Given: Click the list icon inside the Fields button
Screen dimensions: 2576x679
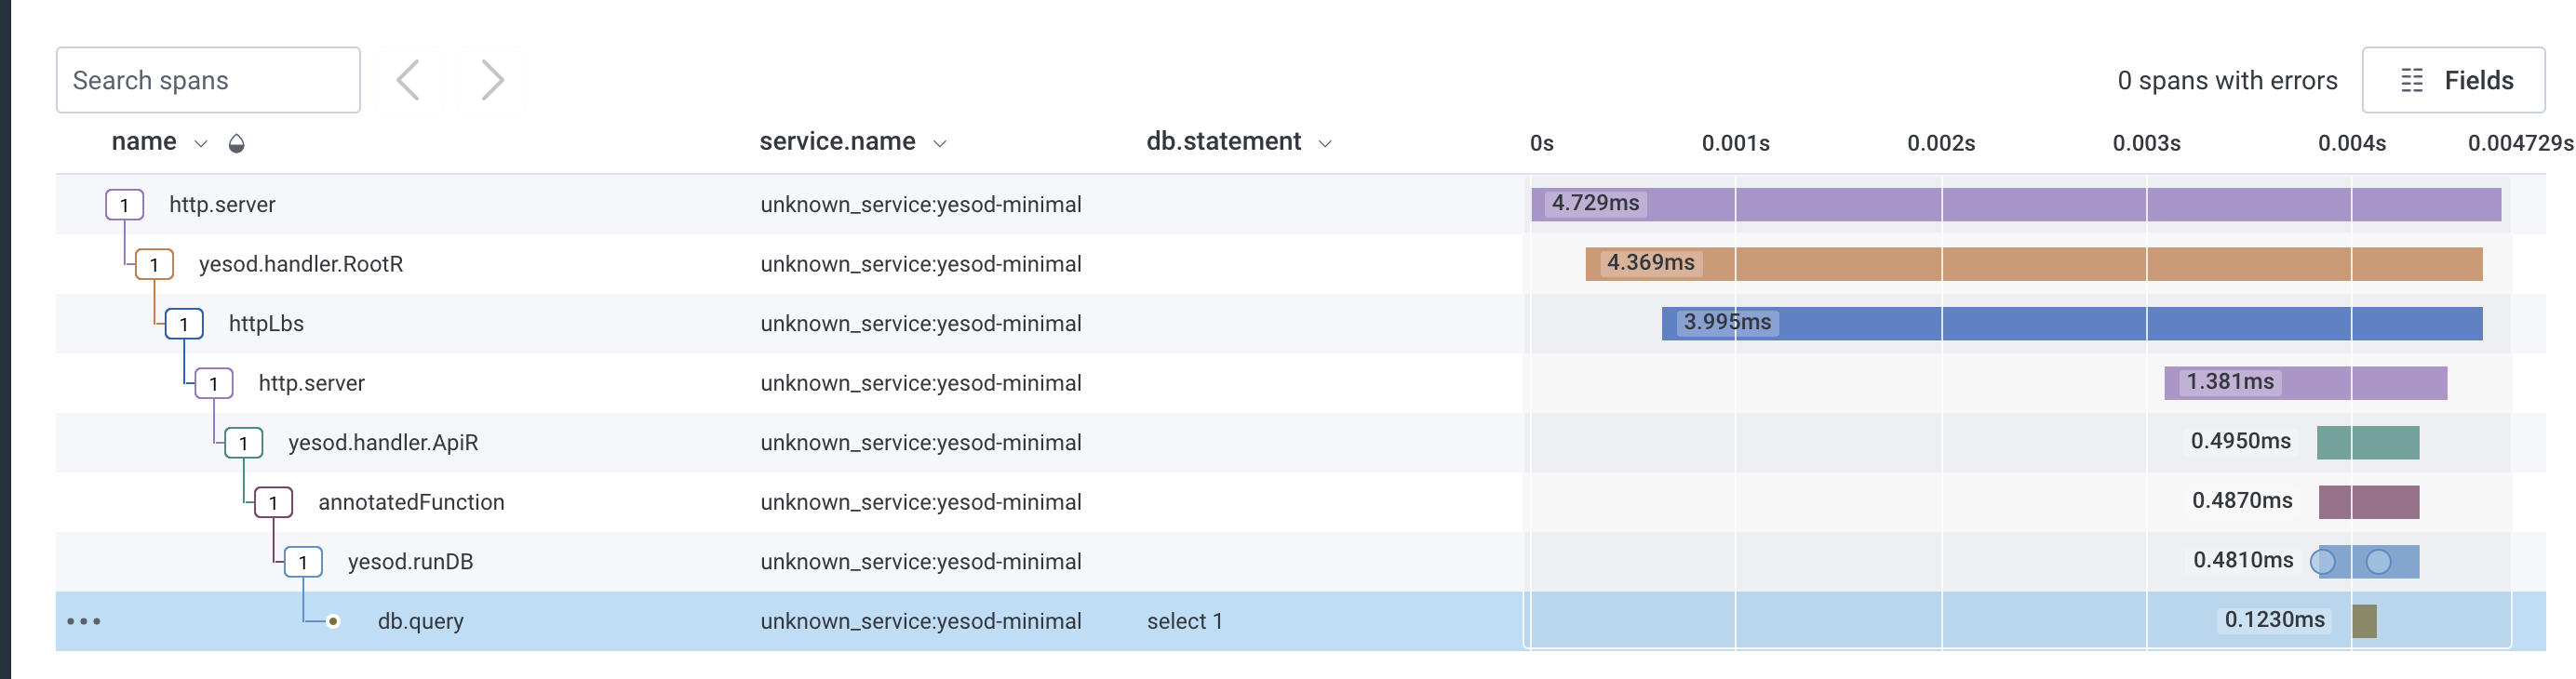Looking at the screenshot, I should point(2412,80).
